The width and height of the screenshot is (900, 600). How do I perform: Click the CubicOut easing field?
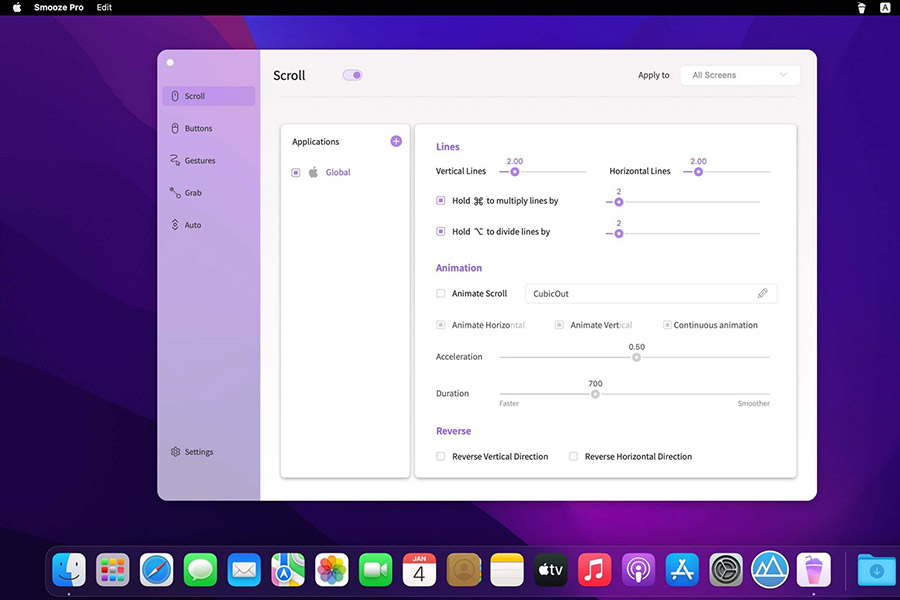(x=651, y=293)
